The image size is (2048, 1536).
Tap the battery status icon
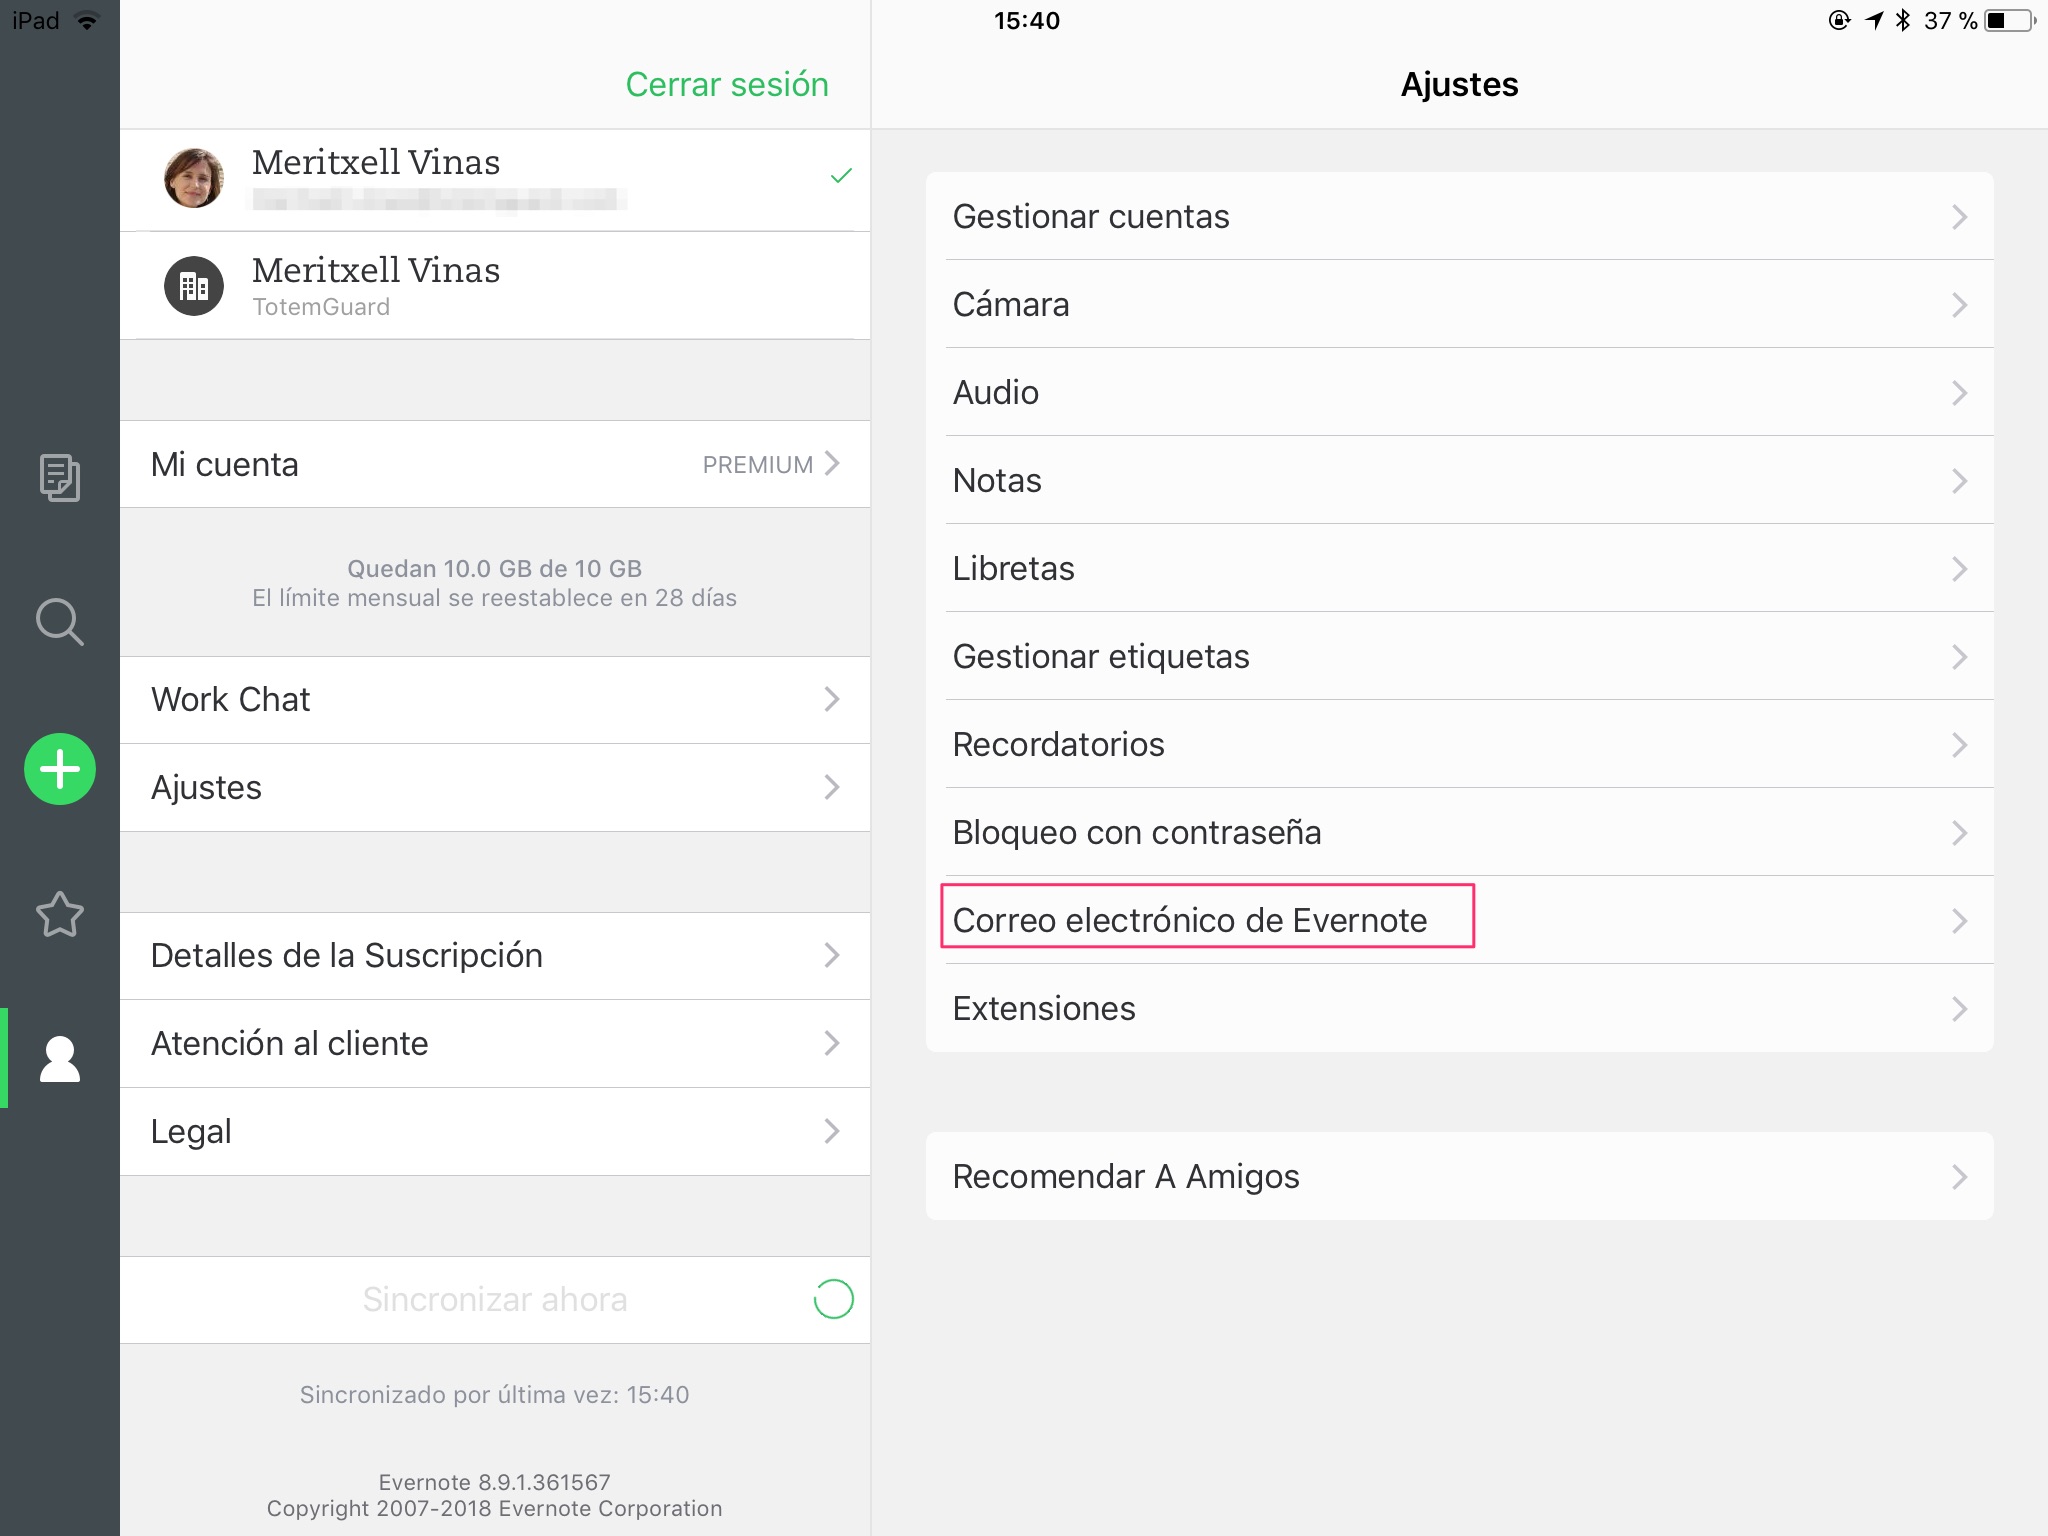pyautogui.click(x=2010, y=21)
